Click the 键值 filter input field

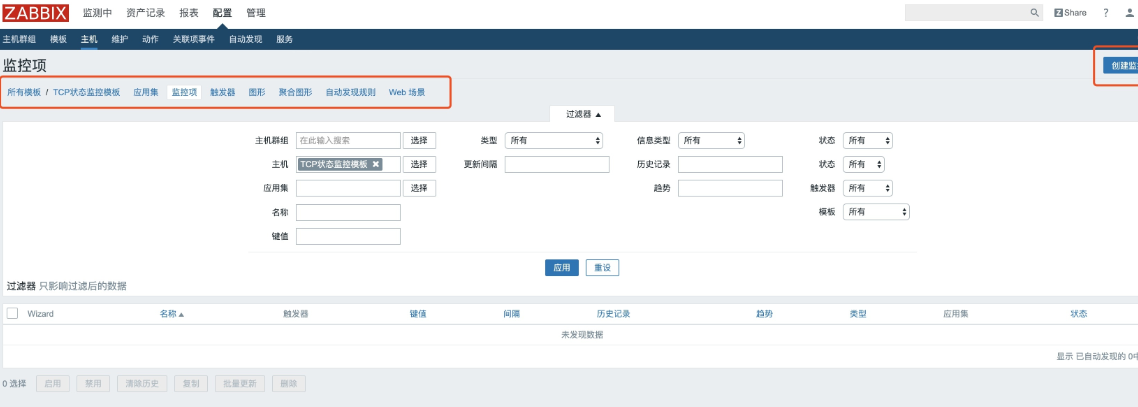(348, 237)
